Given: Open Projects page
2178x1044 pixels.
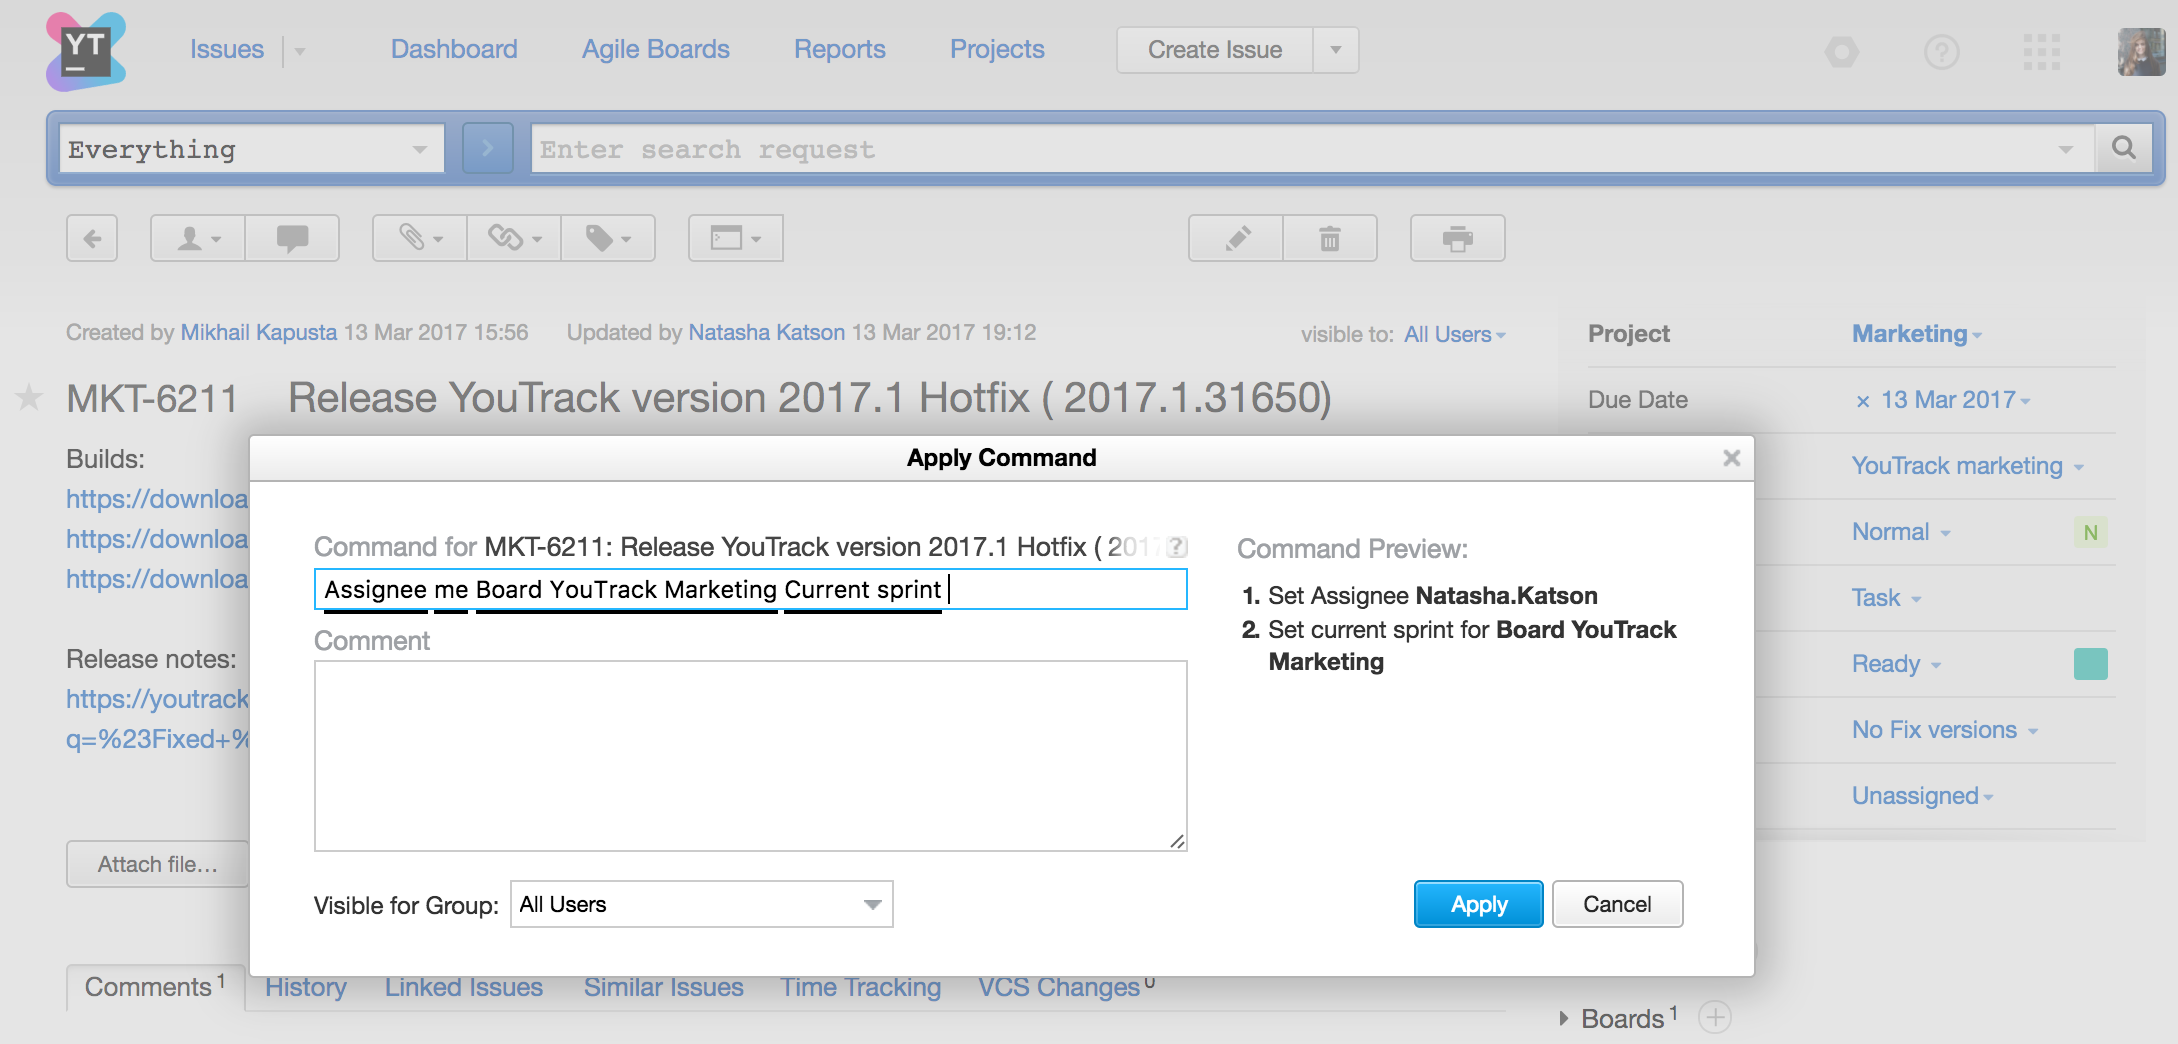Looking at the screenshot, I should 997,49.
